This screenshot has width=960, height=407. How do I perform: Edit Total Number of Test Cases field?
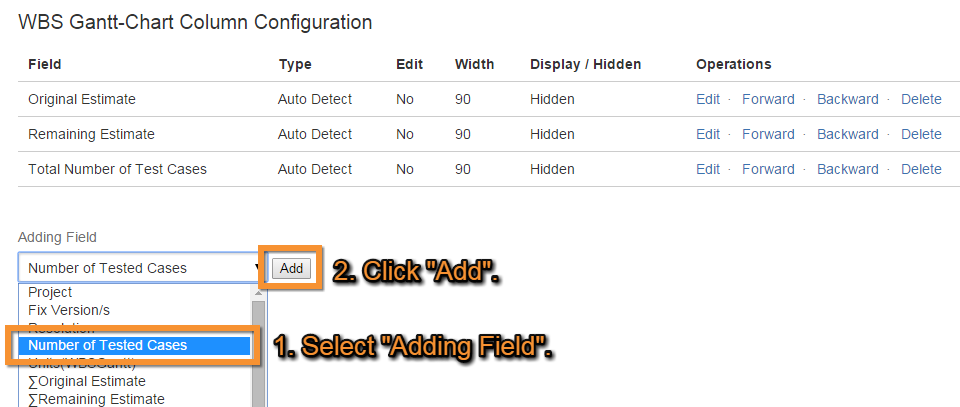[x=708, y=169]
